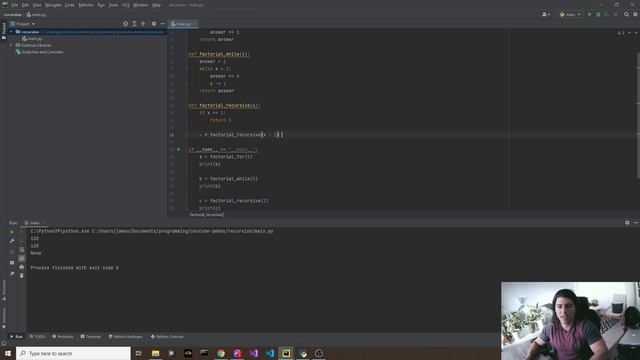Click pin tab icon in Run panel
This screenshot has width=640, height=360.
tap(12, 274)
